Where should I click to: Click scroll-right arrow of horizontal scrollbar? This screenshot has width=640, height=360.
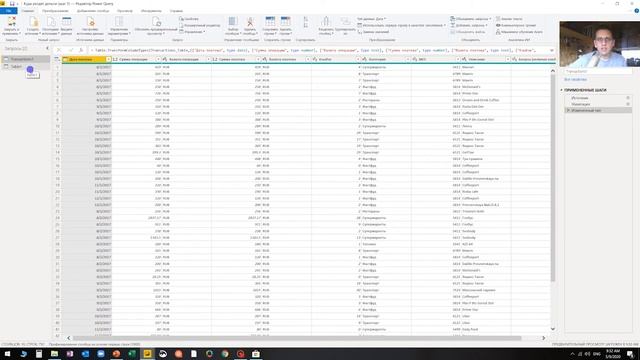[543, 338]
